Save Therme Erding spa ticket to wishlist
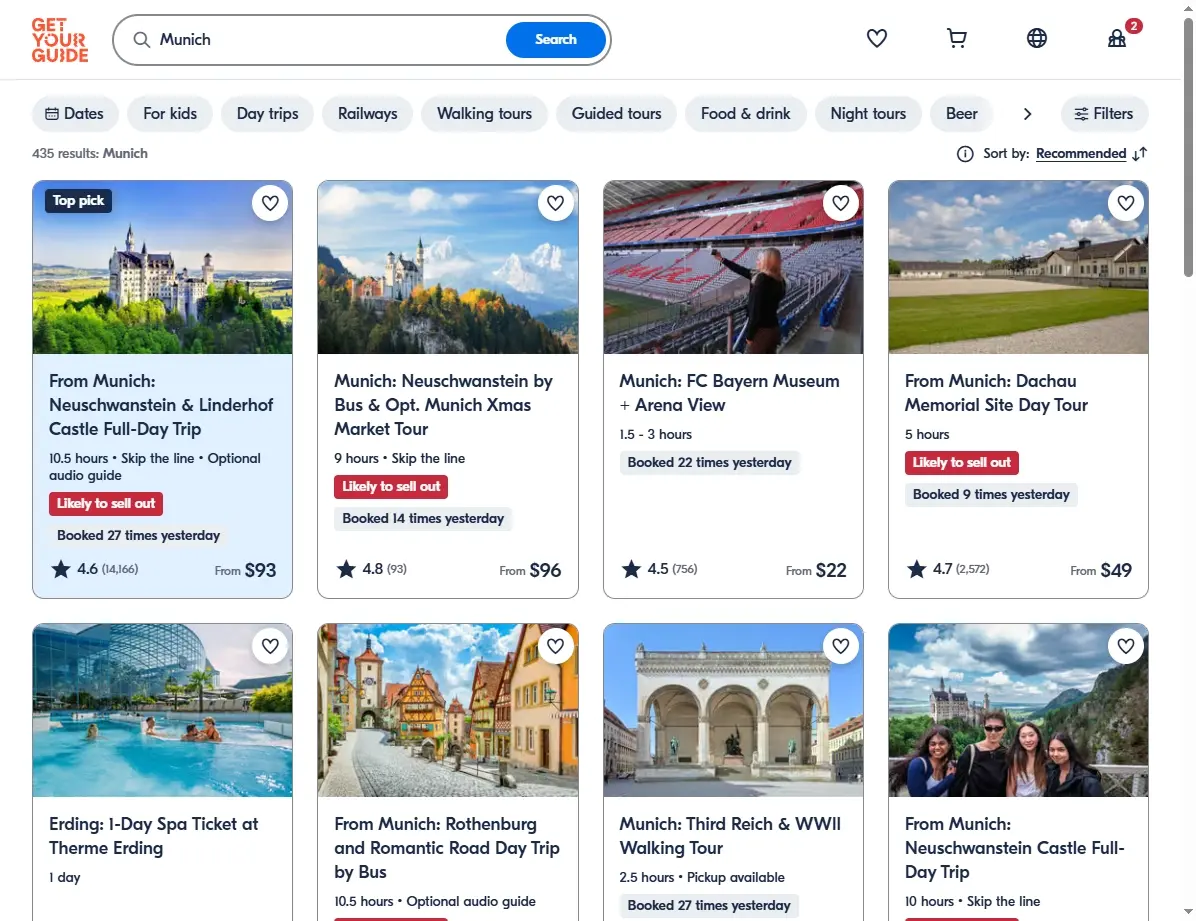1196x921 pixels. pos(270,646)
